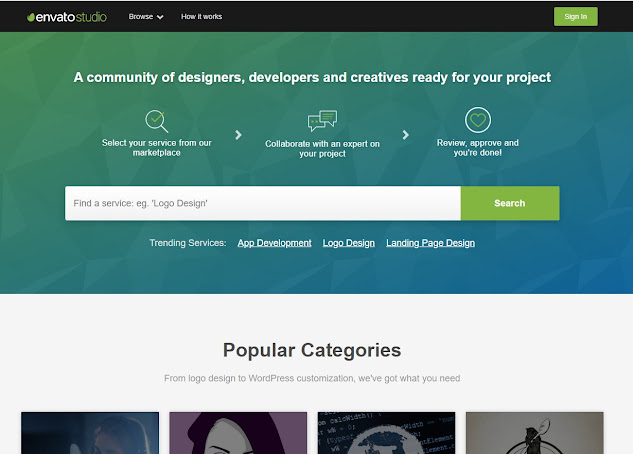Click 'Select your service from our marketplace' text

pos(157,148)
